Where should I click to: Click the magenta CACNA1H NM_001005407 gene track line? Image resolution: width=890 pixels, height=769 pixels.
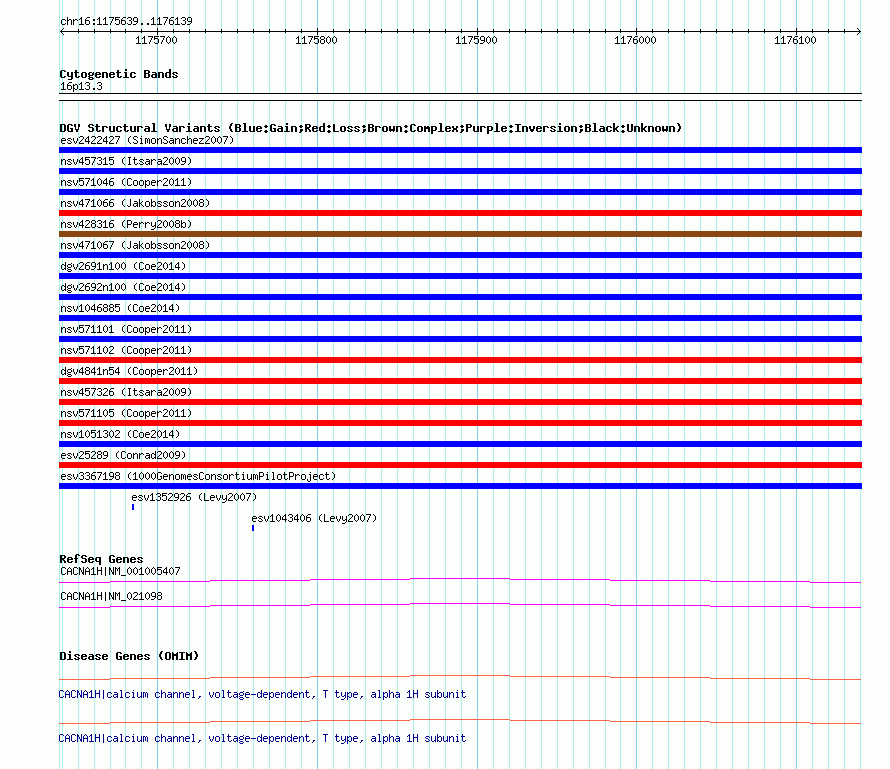460,579
